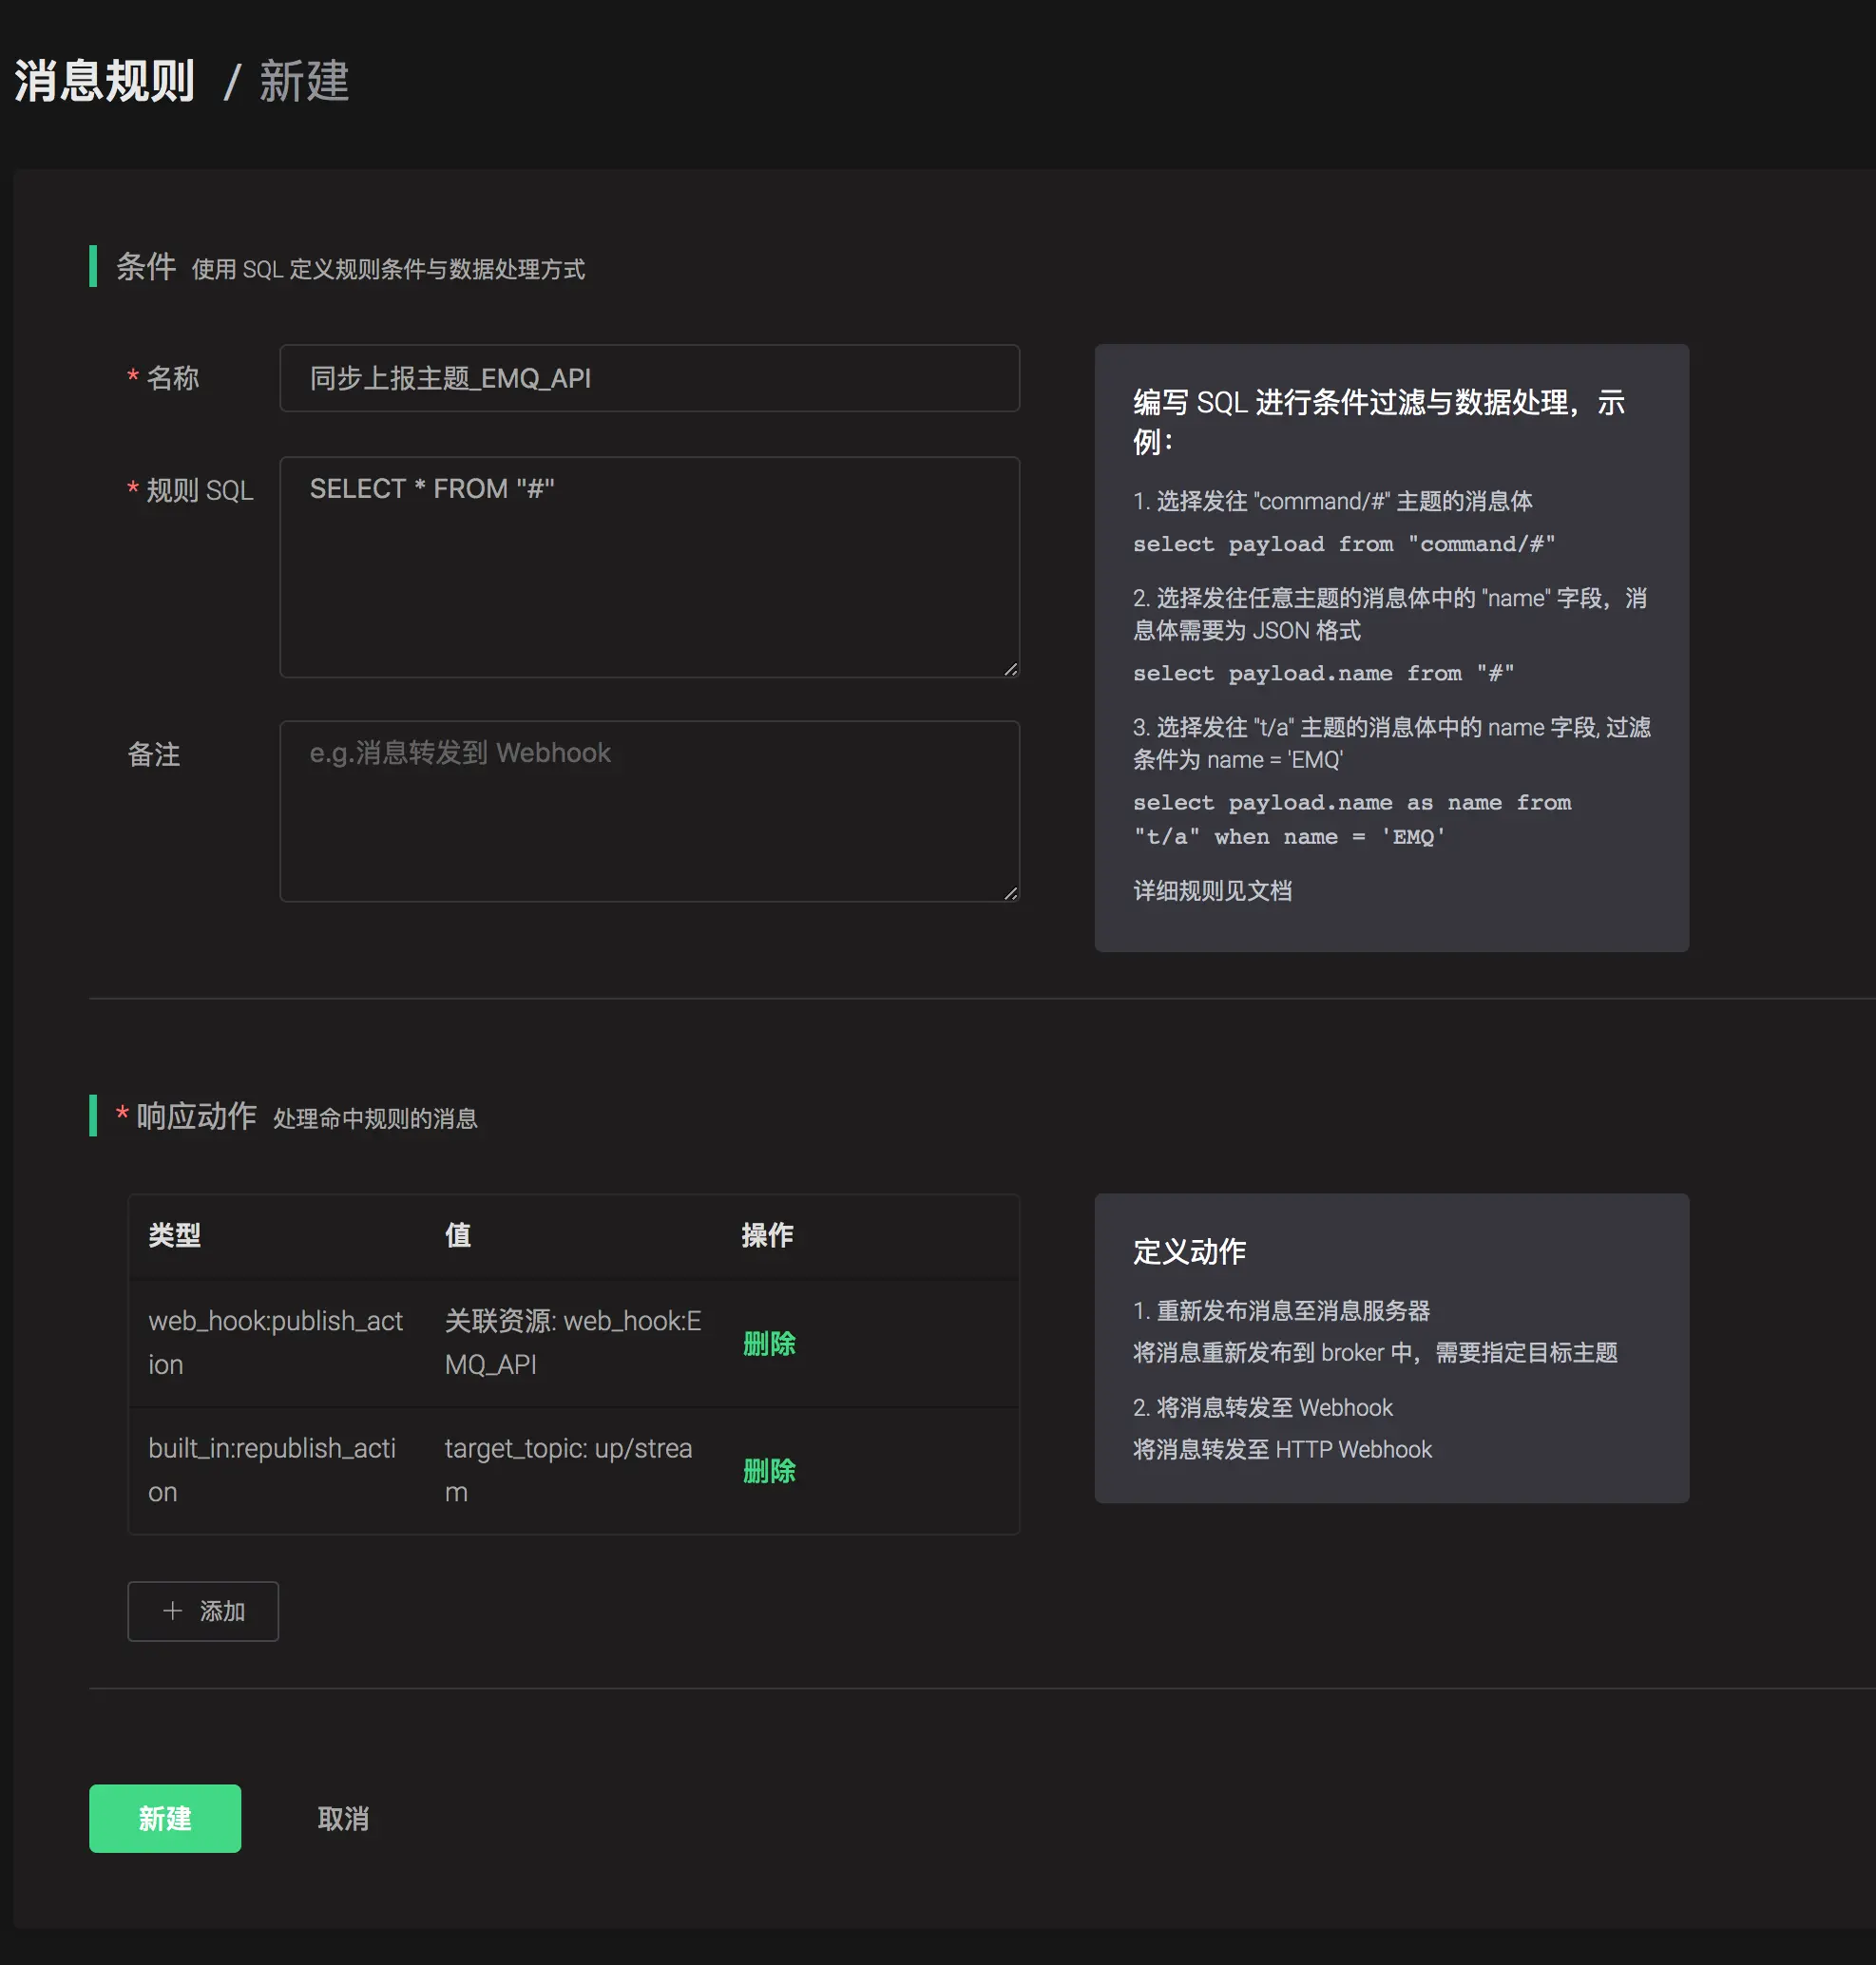
Task: Click the 规则 SQL textarea
Action: coord(649,567)
